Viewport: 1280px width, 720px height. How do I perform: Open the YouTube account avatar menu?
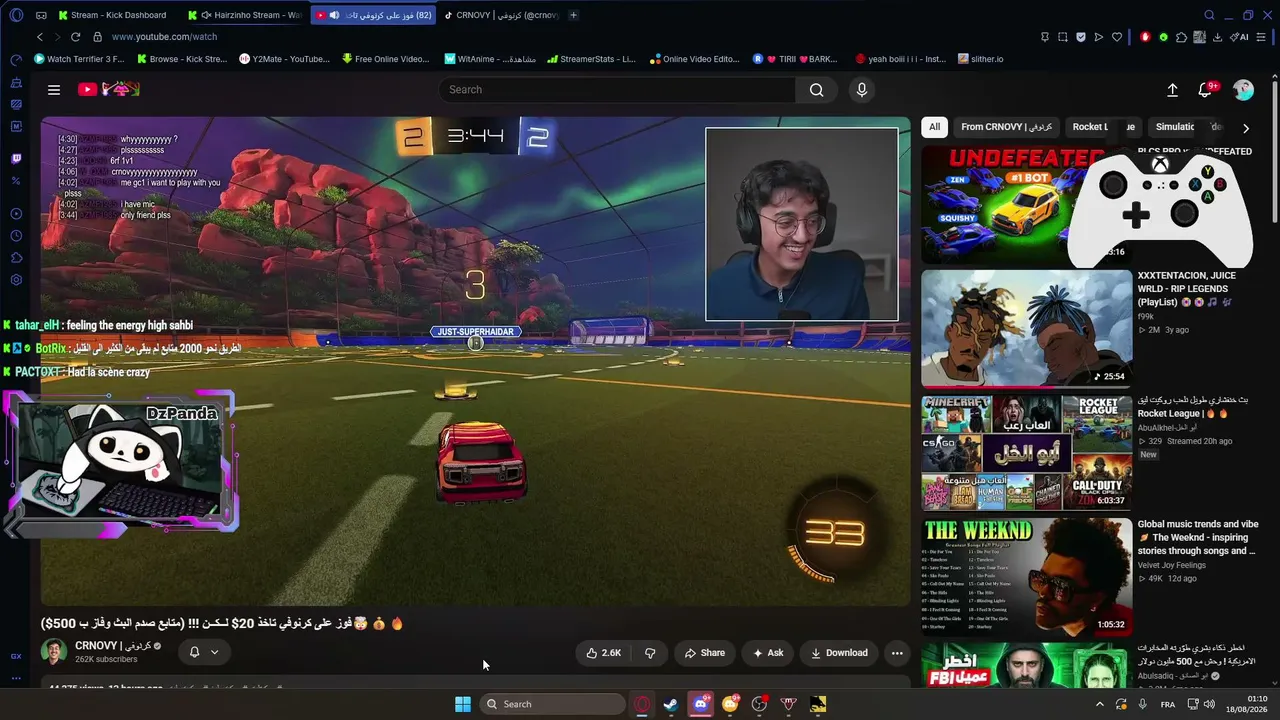point(1243,90)
